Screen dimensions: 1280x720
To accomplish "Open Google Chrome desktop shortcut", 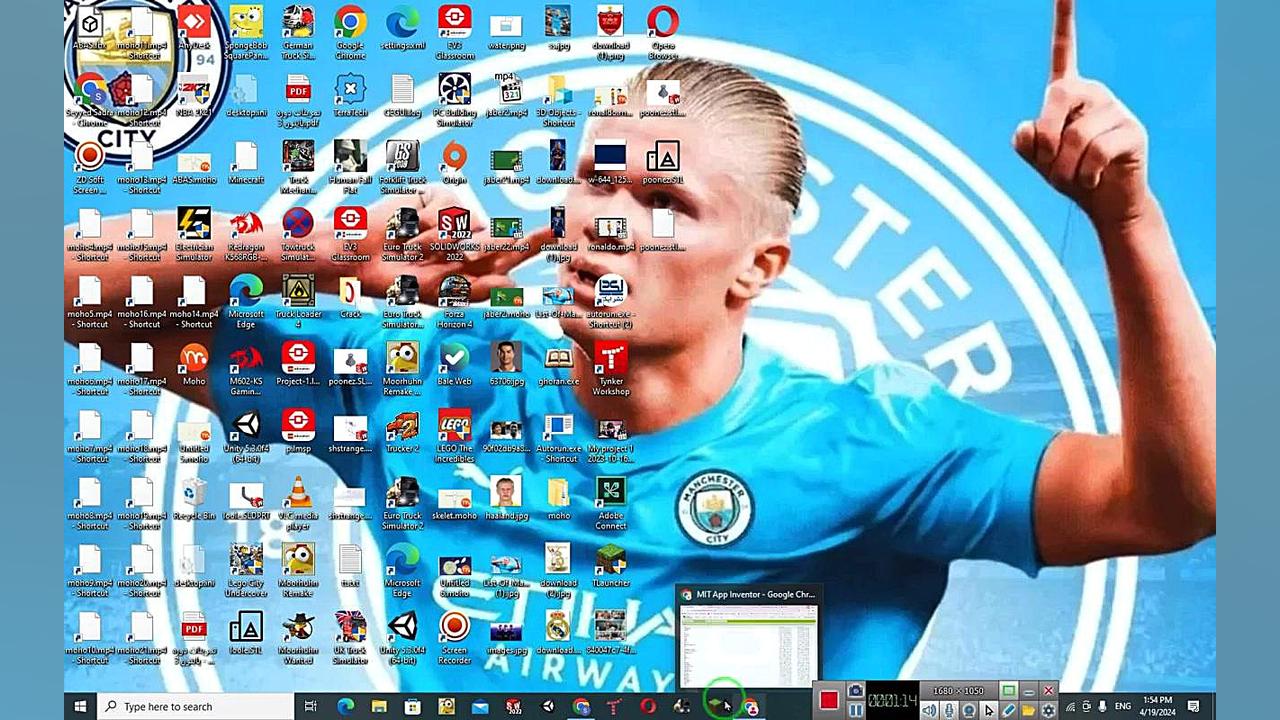I will coord(350,32).
